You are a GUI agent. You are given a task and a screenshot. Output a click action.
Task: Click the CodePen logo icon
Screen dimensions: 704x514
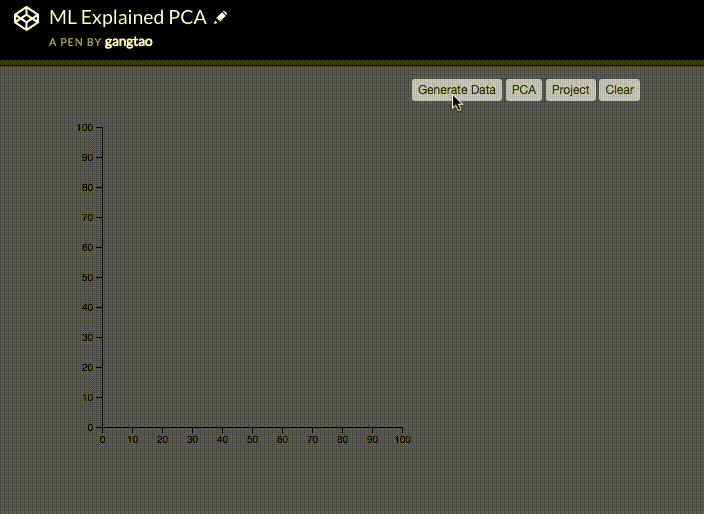pos(26,18)
